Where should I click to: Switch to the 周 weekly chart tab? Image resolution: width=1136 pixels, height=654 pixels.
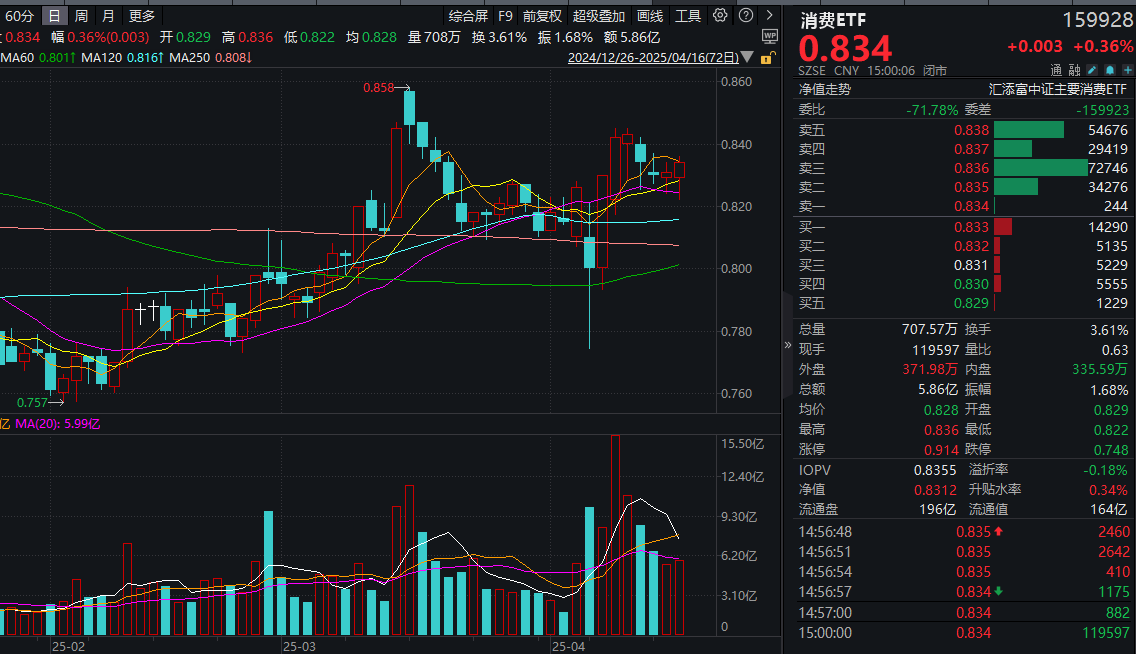tap(80, 16)
